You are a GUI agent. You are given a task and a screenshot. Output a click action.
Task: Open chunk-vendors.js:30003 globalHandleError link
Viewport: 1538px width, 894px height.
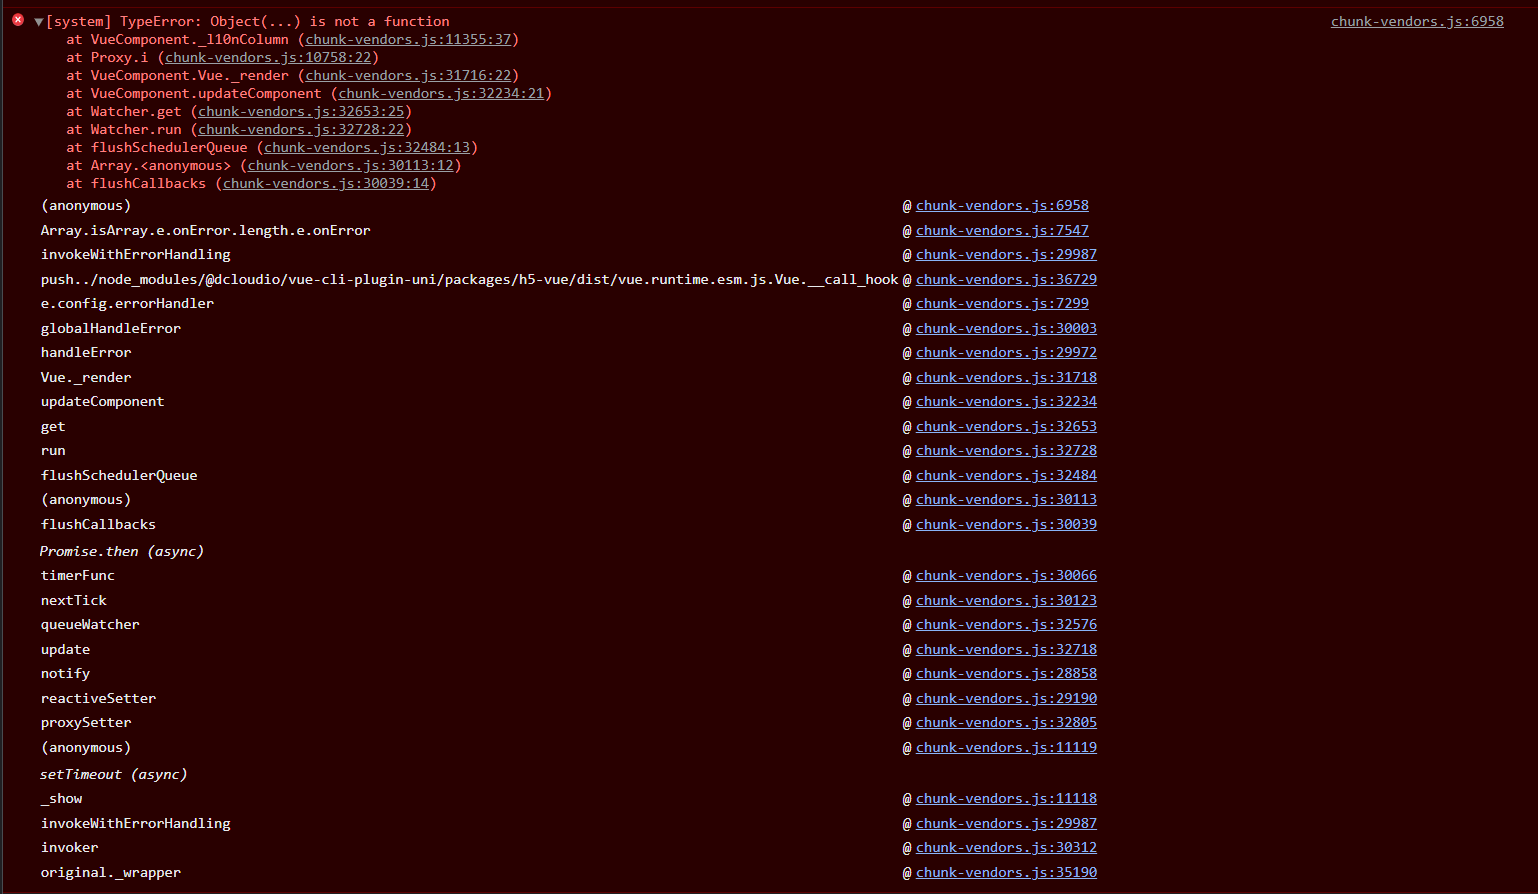(1006, 328)
